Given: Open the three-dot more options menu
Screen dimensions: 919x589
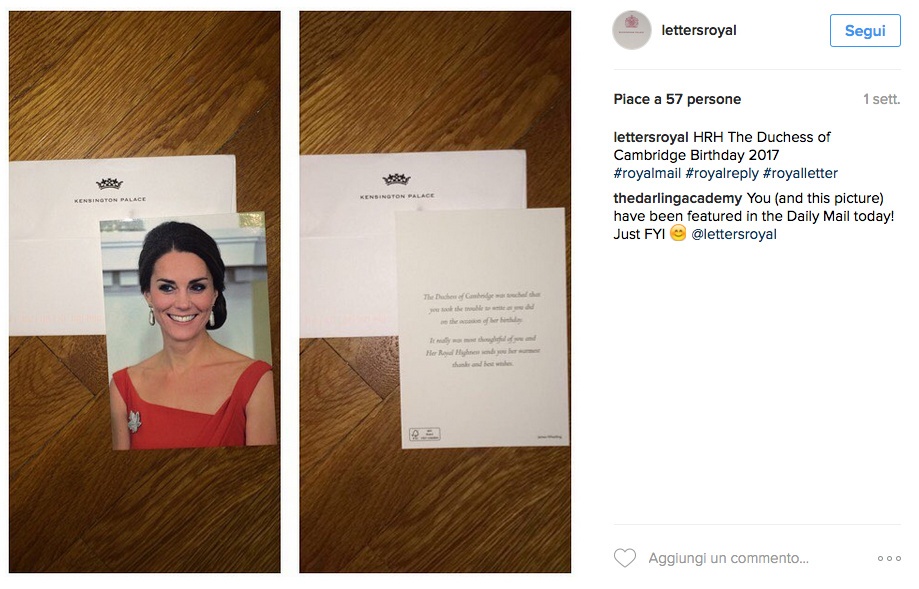Looking at the screenshot, I should (x=889, y=559).
